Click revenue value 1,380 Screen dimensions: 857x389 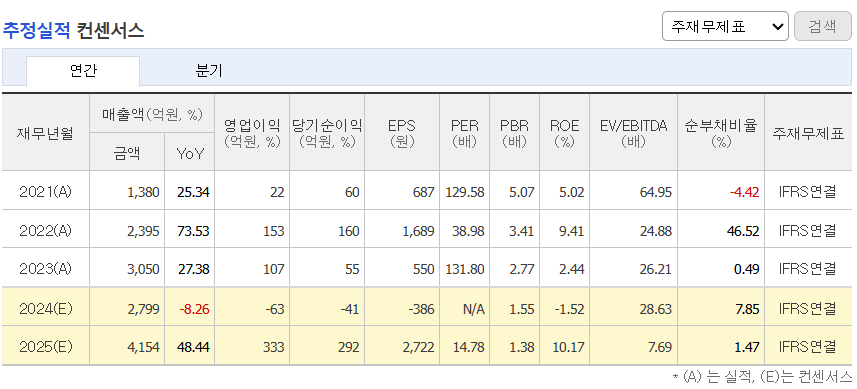coord(143,192)
